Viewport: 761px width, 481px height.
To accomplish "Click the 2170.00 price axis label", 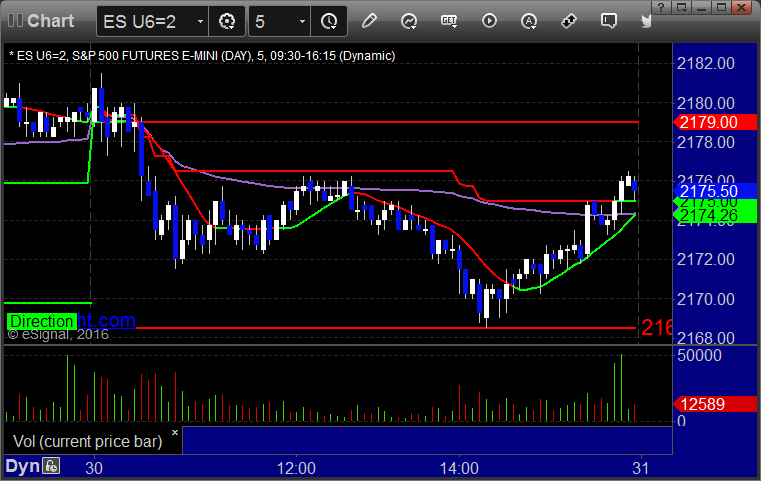I will (706, 299).
